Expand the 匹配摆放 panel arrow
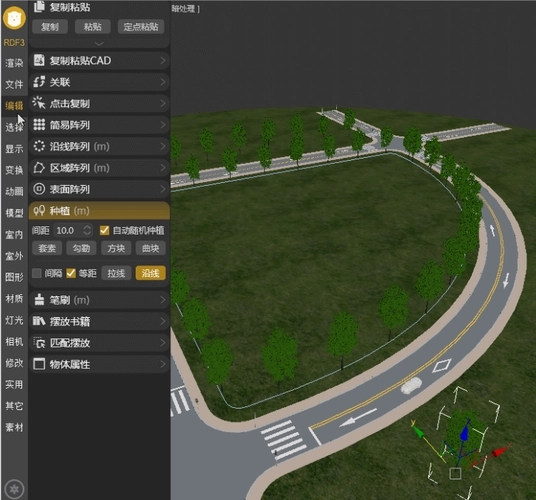536x500 pixels. 163,342
